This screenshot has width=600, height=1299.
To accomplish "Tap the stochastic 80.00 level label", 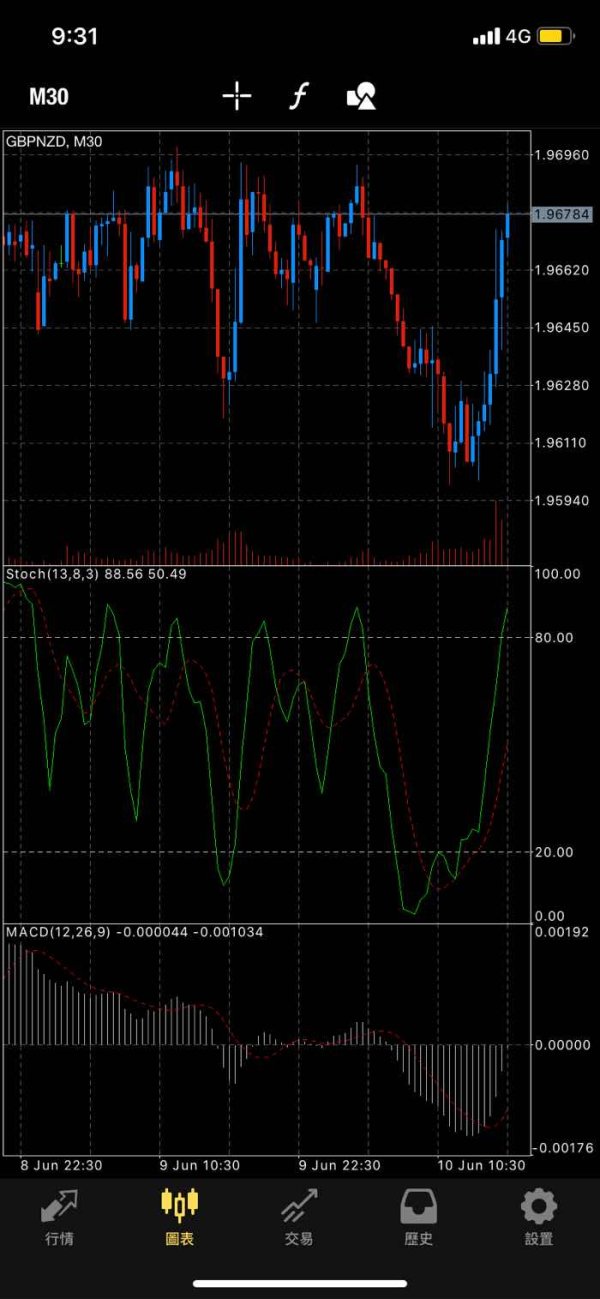I will tap(554, 637).
